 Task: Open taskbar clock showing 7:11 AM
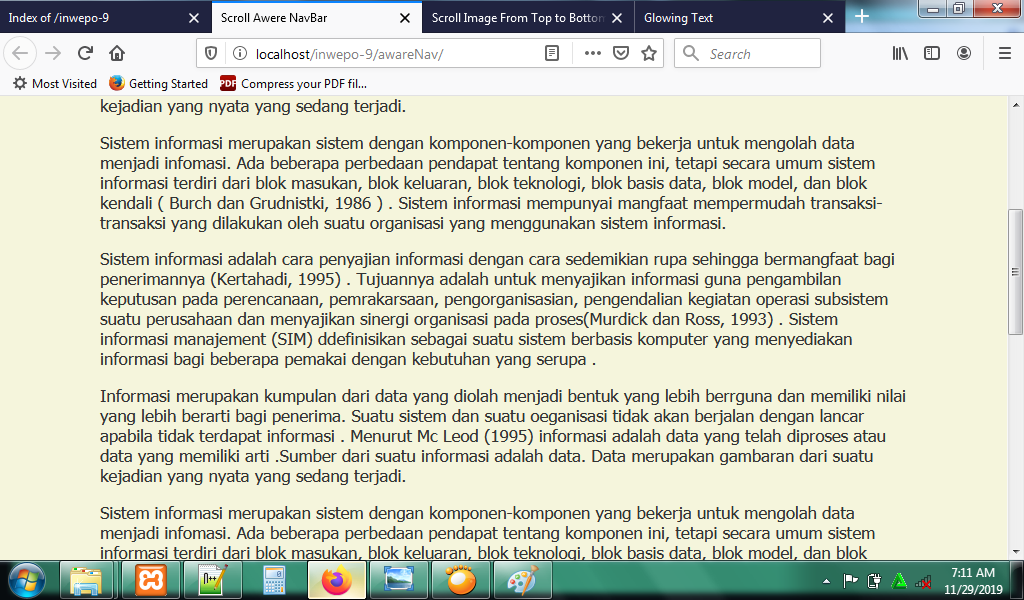point(973,580)
